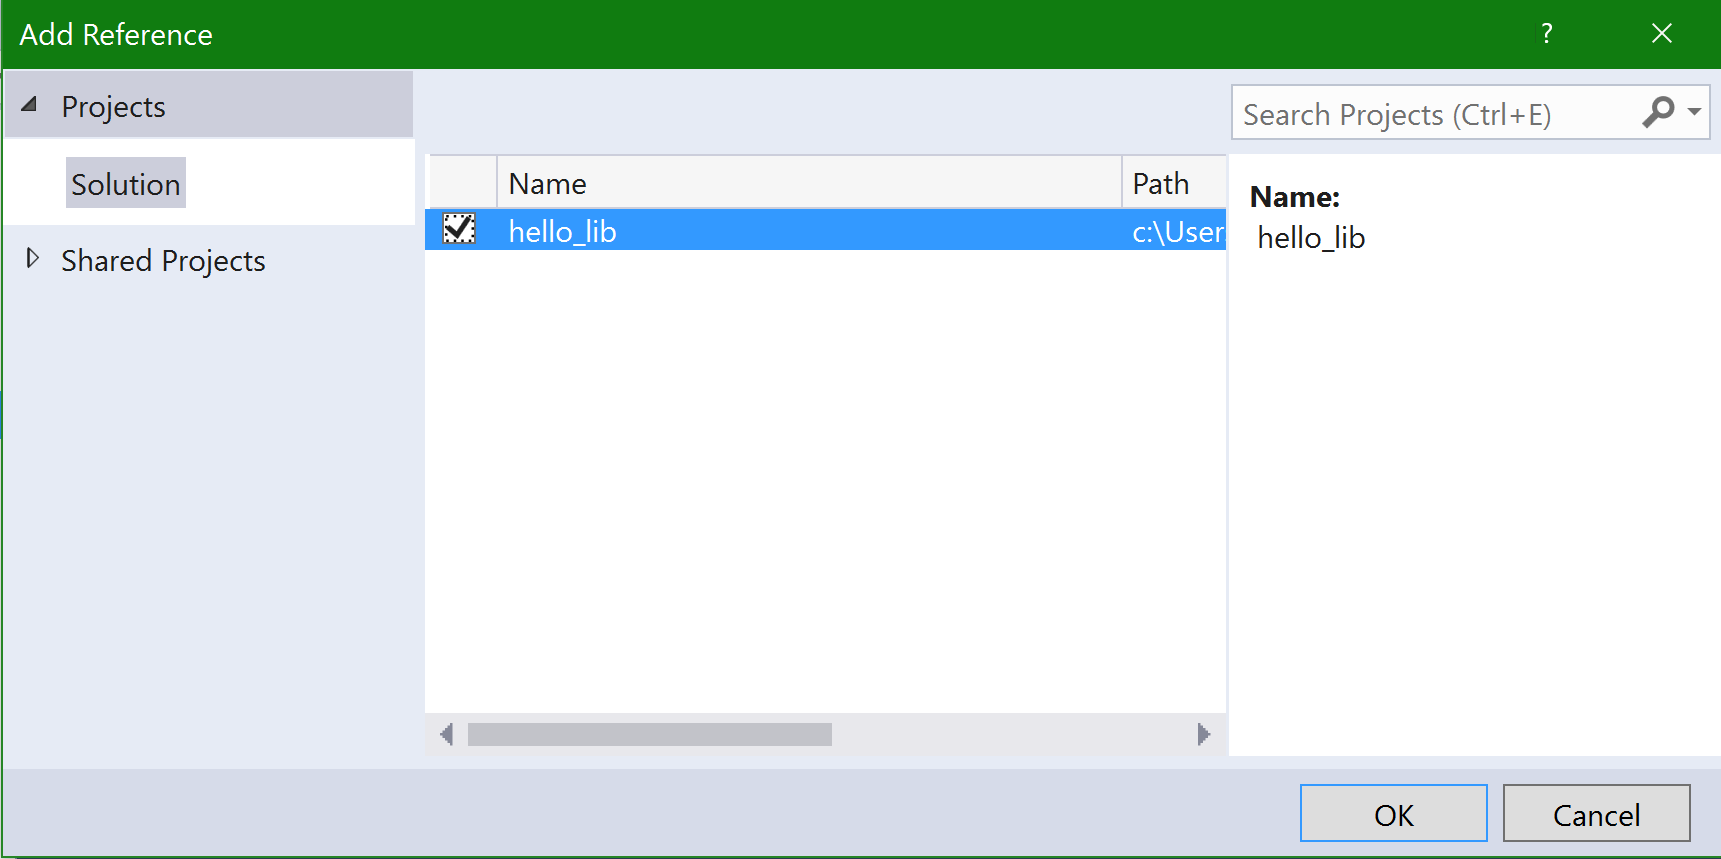Uncheck the hello_lib reference checkbox
Screen dimensions: 1721x859
tap(459, 229)
